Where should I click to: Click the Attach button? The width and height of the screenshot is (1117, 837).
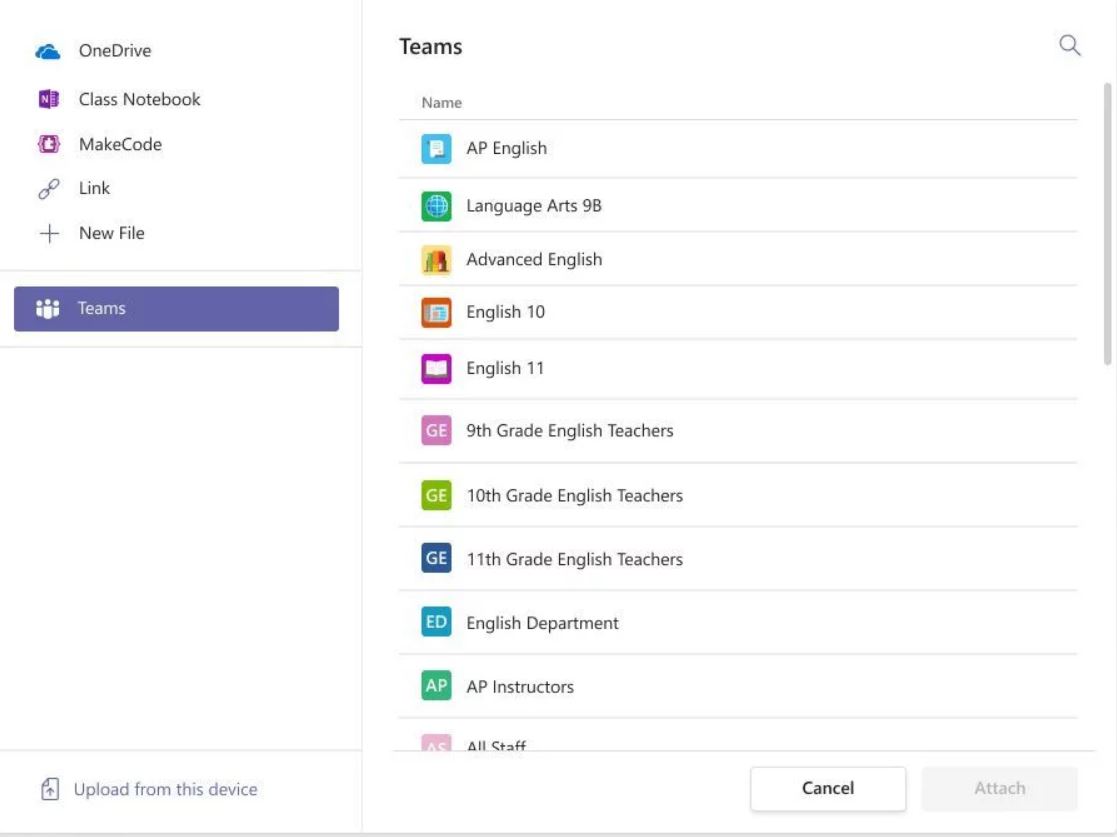[999, 788]
